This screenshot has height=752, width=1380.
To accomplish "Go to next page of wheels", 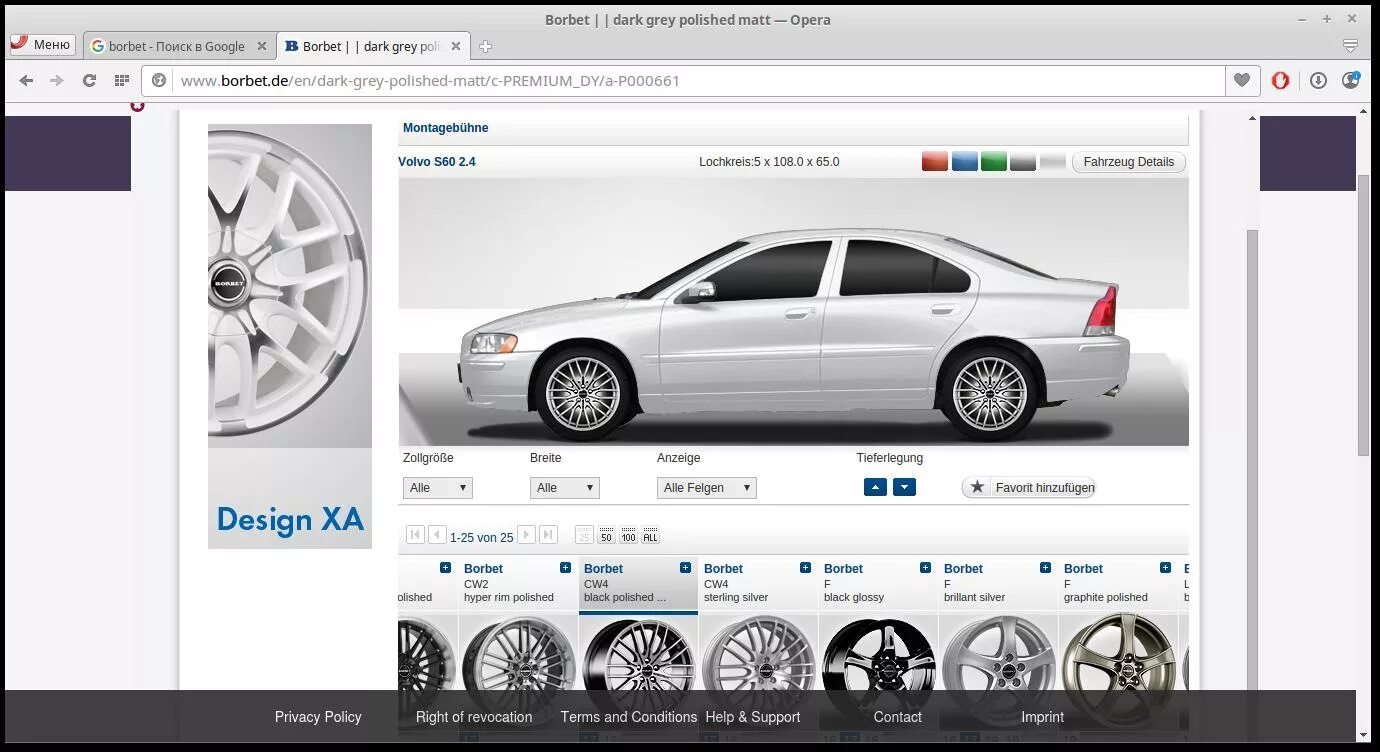I will 526,535.
